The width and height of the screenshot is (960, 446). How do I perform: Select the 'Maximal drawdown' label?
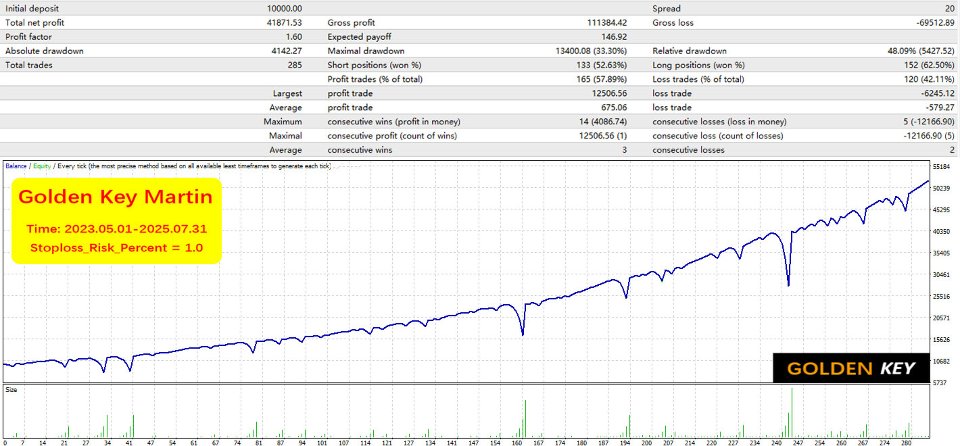click(366, 51)
